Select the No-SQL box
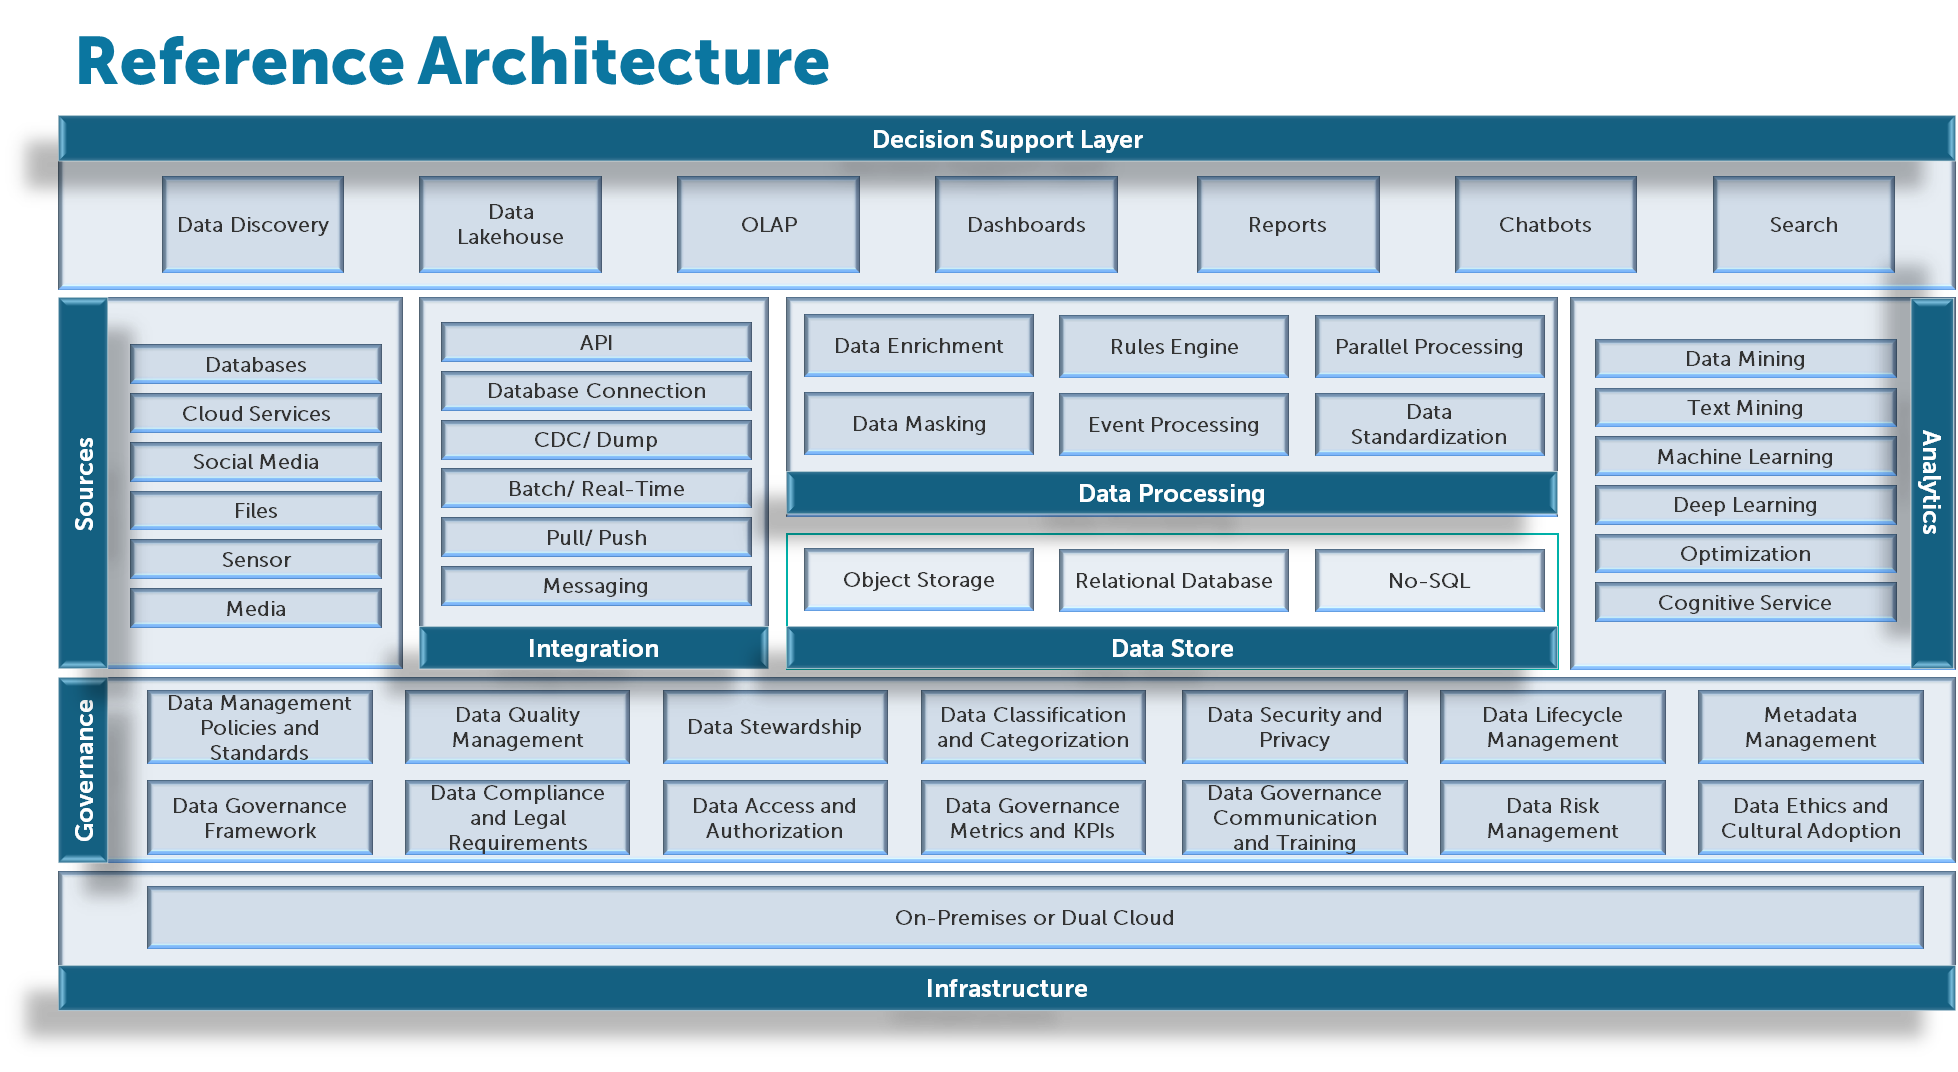The height and width of the screenshot is (1072, 1958). (x=1429, y=580)
